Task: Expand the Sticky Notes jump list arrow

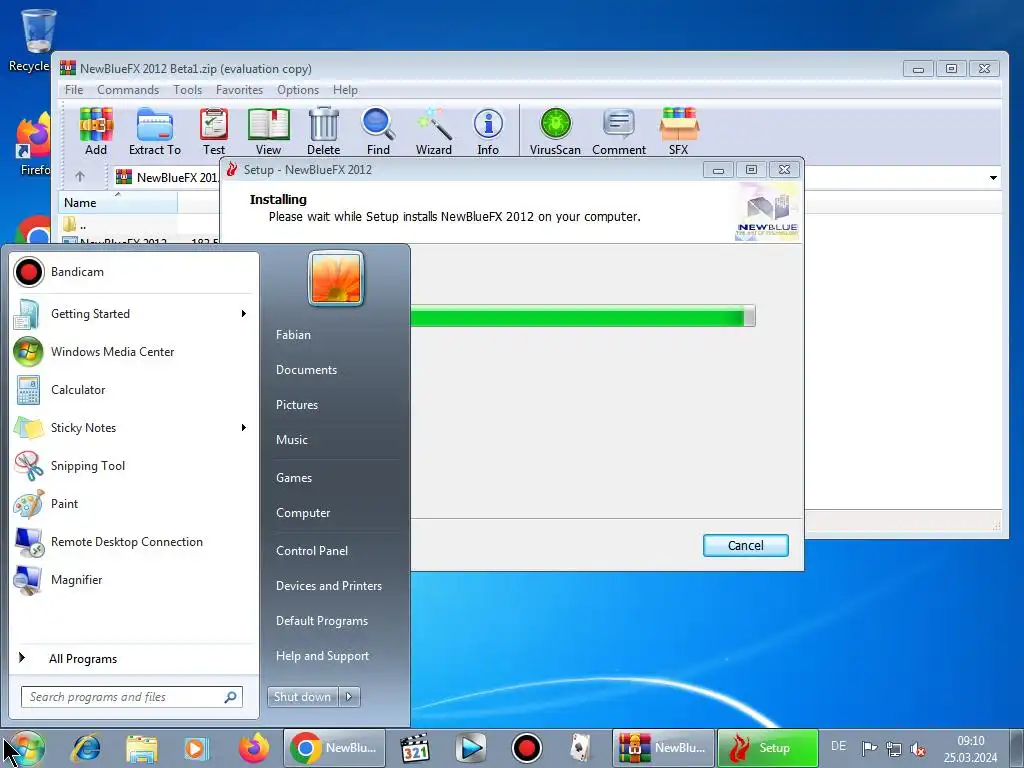Action: [244, 428]
